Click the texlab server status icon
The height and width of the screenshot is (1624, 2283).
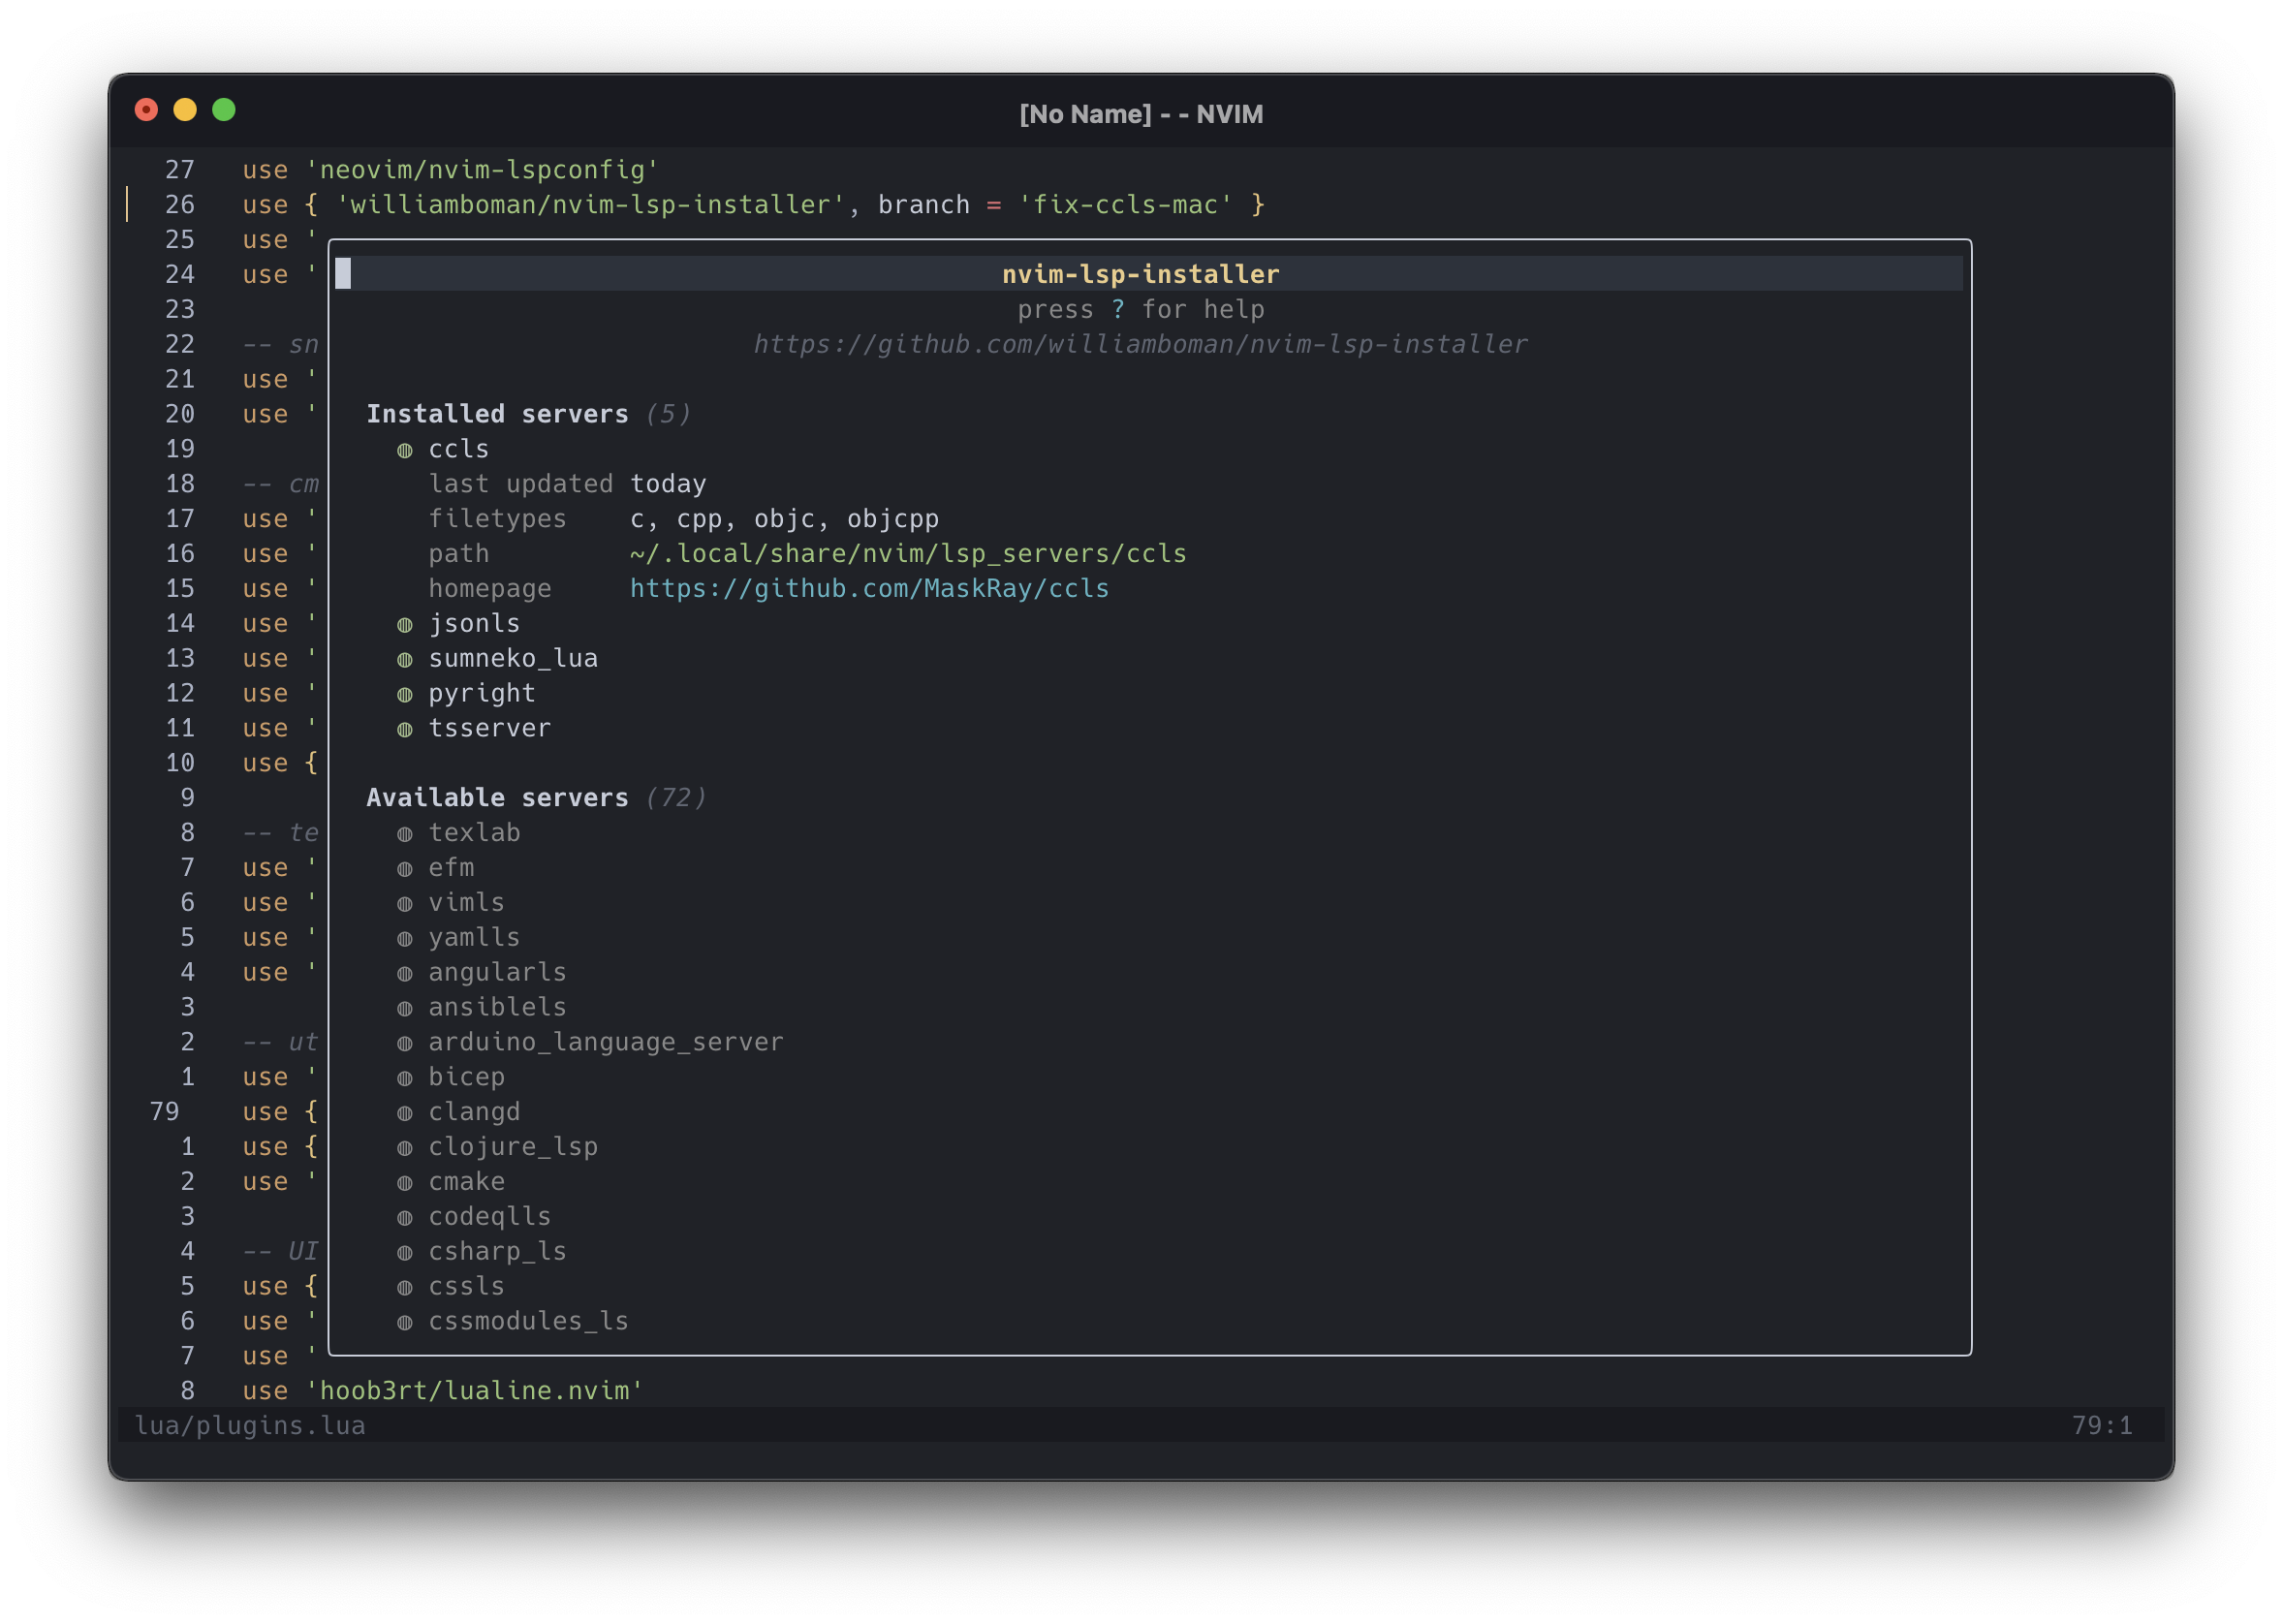coord(404,832)
